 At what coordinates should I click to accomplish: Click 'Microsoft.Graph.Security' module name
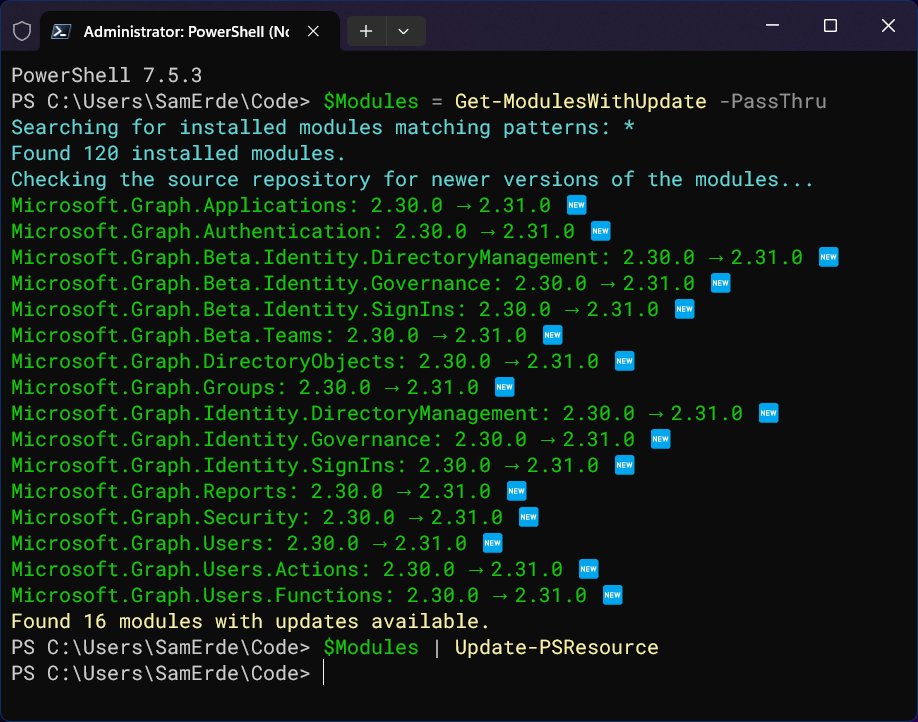(x=155, y=516)
